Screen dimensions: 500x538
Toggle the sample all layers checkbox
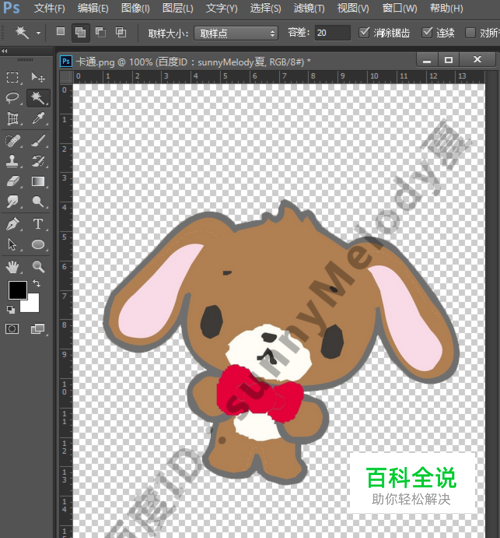470,33
